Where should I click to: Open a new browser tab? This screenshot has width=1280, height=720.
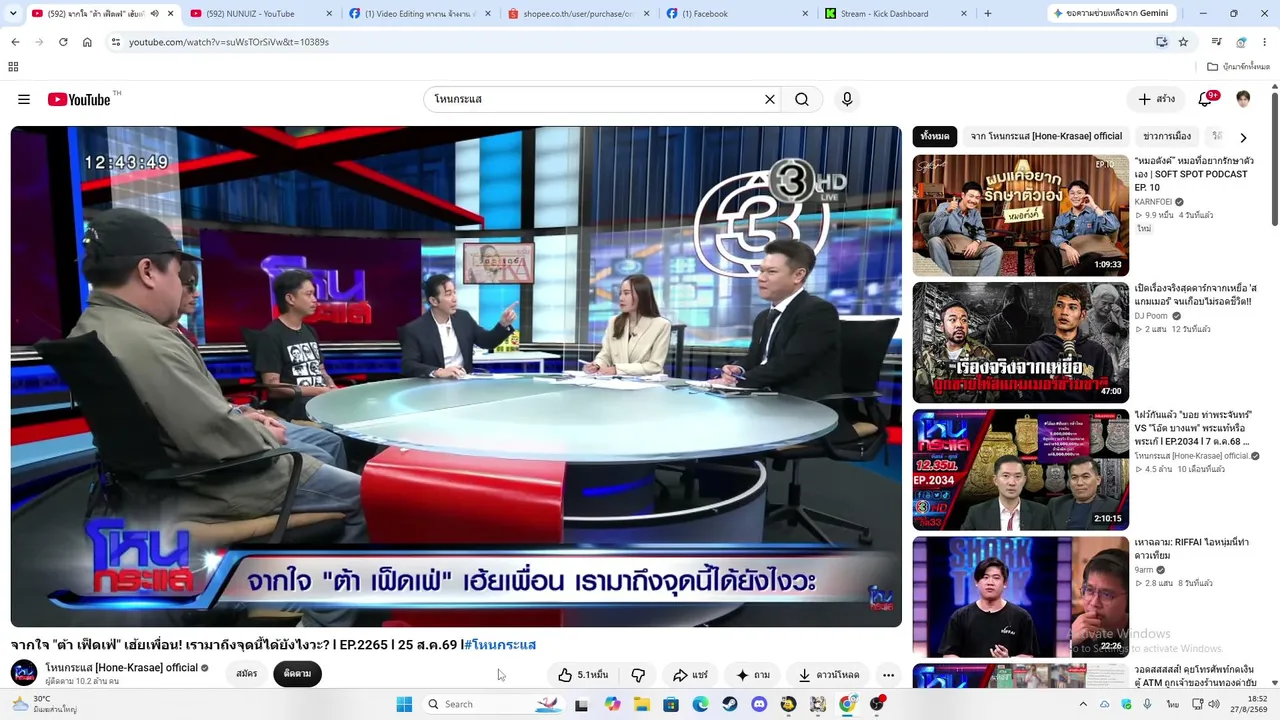[988, 14]
